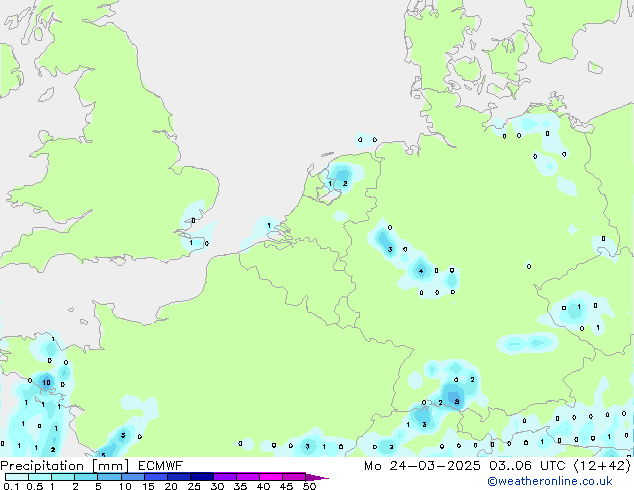Choose the 10–15 mm legend color box
Viewport: 634px width, 490px height.
click(132, 477)
